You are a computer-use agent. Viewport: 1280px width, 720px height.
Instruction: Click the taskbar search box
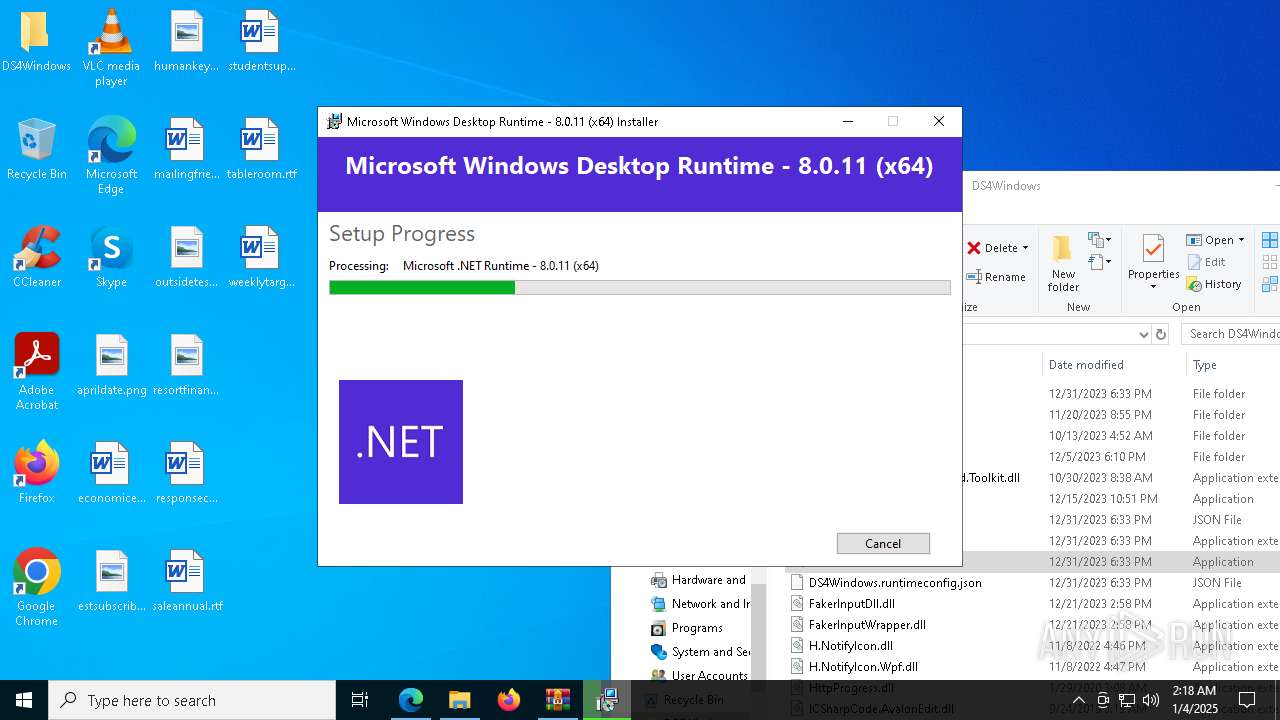pos(192,700)
